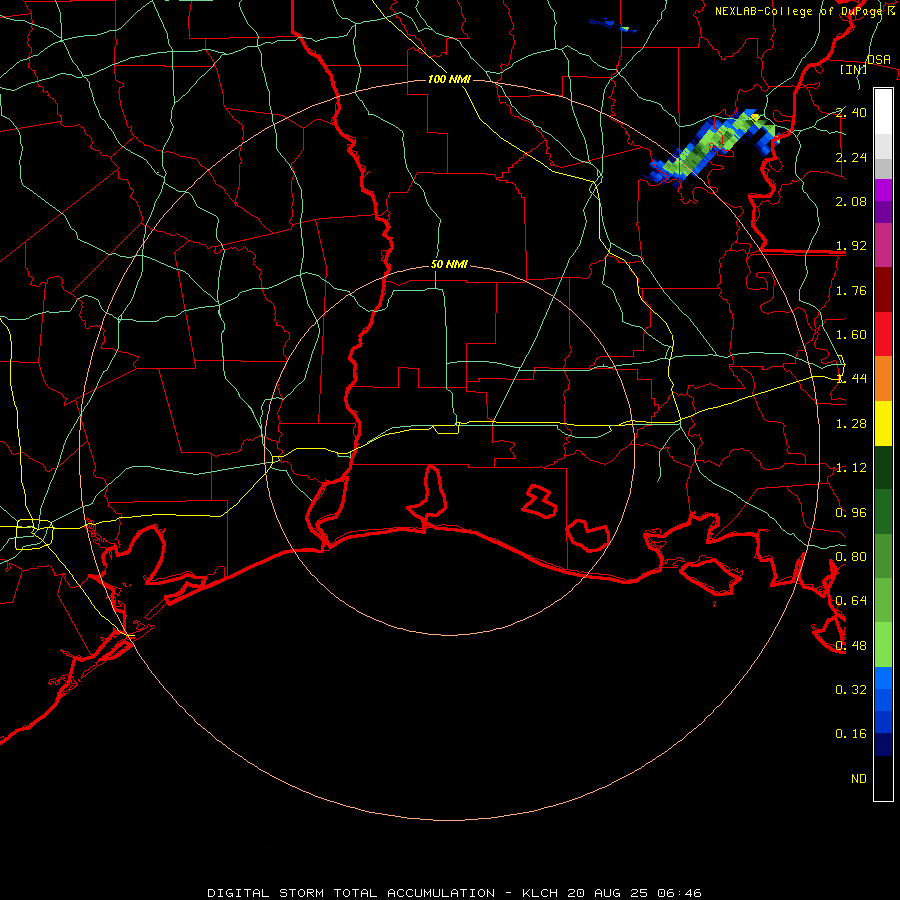Image resolution: width=900 pixels, height=900 pixels.
Task: Click the 2.24 legend value
Action: pyautogui.click(x=851, y=157)
